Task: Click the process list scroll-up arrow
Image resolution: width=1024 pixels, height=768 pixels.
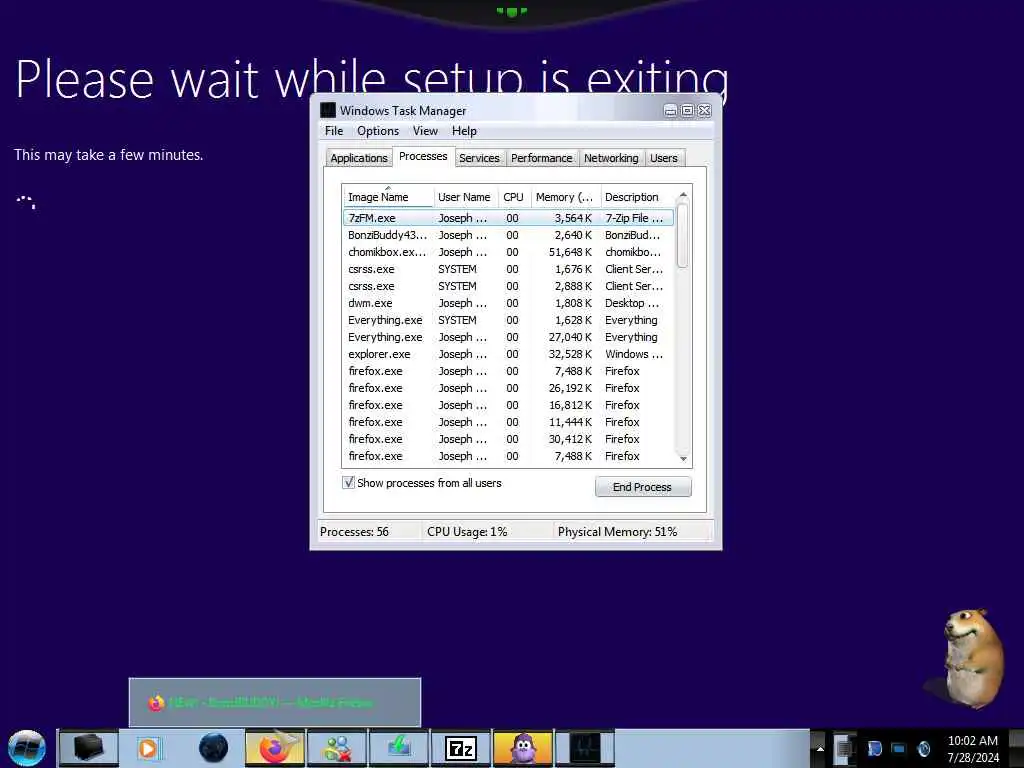Action: pyautogui.click(x=683, y=195)
